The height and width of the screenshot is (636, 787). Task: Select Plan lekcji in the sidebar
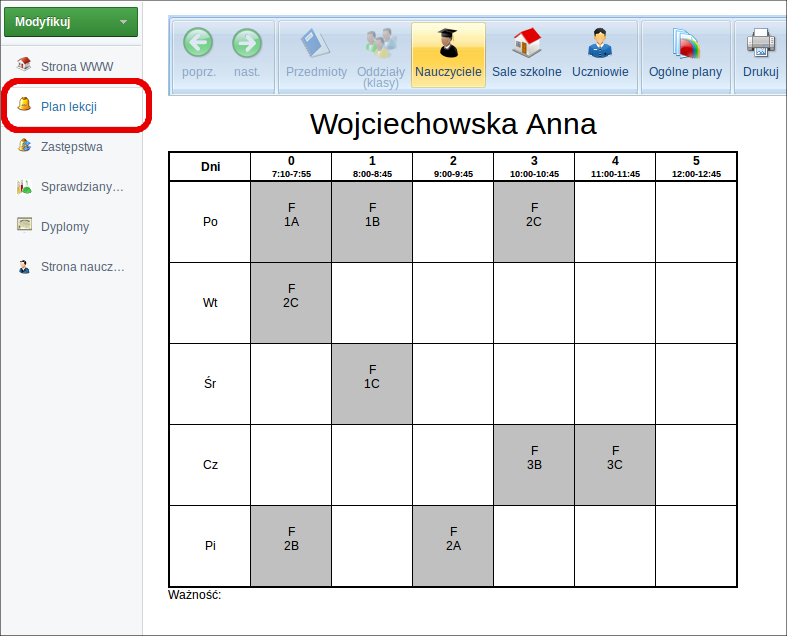tap(69, 106)
